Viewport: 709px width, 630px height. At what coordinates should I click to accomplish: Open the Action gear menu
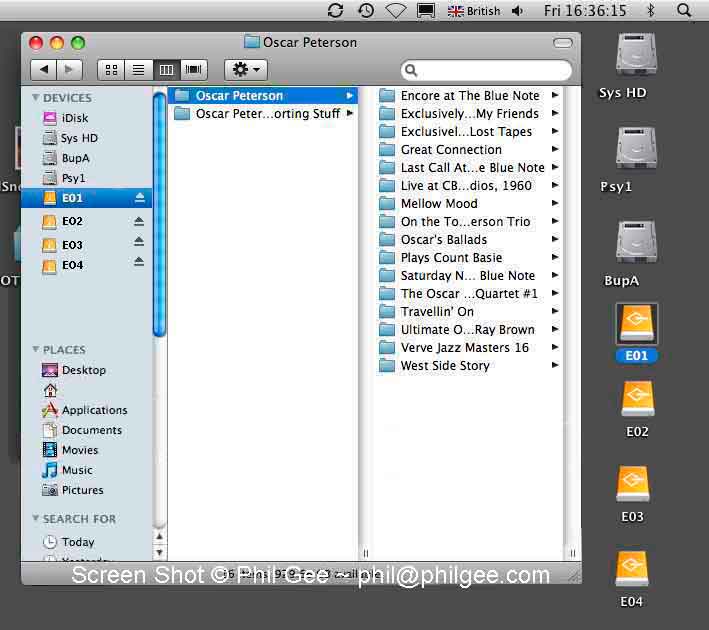pos(246,70)
